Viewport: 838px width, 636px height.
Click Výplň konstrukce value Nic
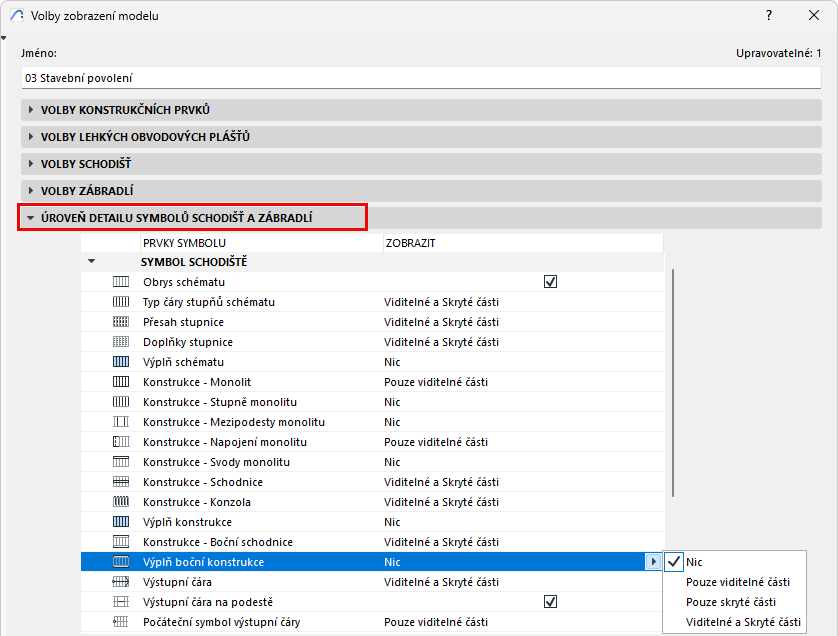point(392,522)
